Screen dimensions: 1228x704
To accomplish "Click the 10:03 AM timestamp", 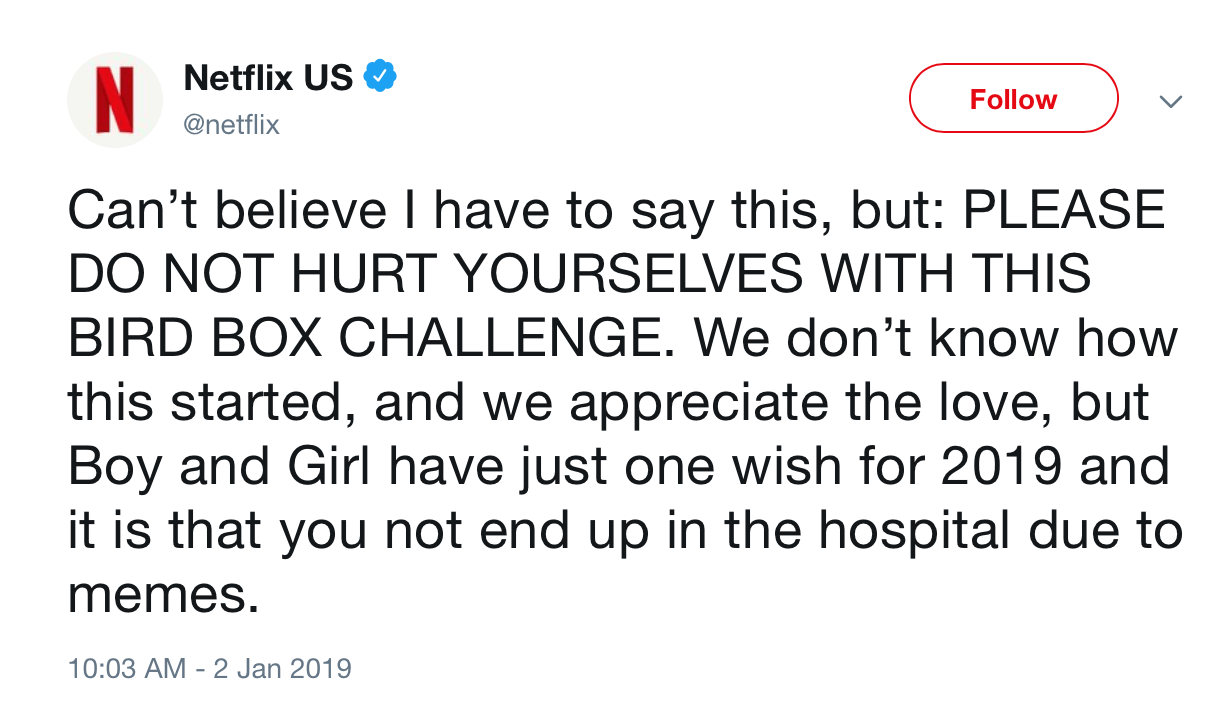I will 126,668.
